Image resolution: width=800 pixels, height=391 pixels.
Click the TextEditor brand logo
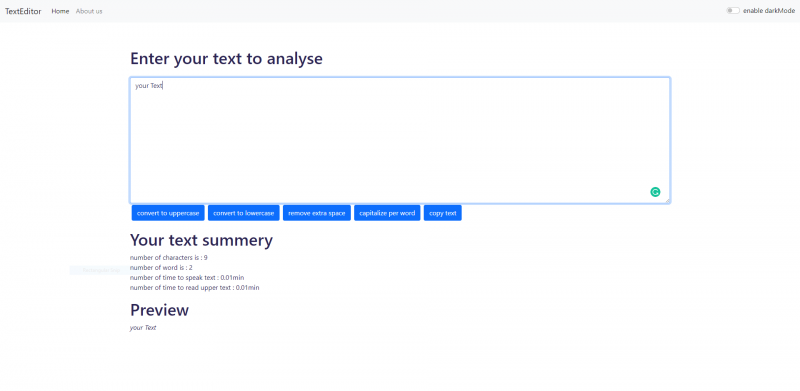23,11
